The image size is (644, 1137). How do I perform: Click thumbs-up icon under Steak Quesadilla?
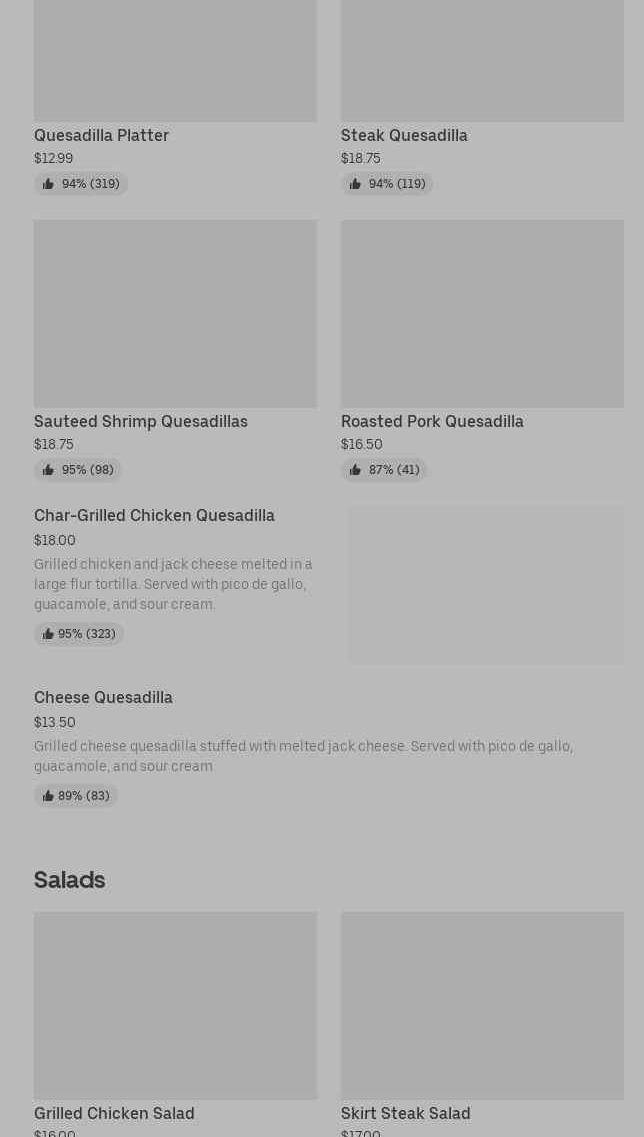(355, 184)
